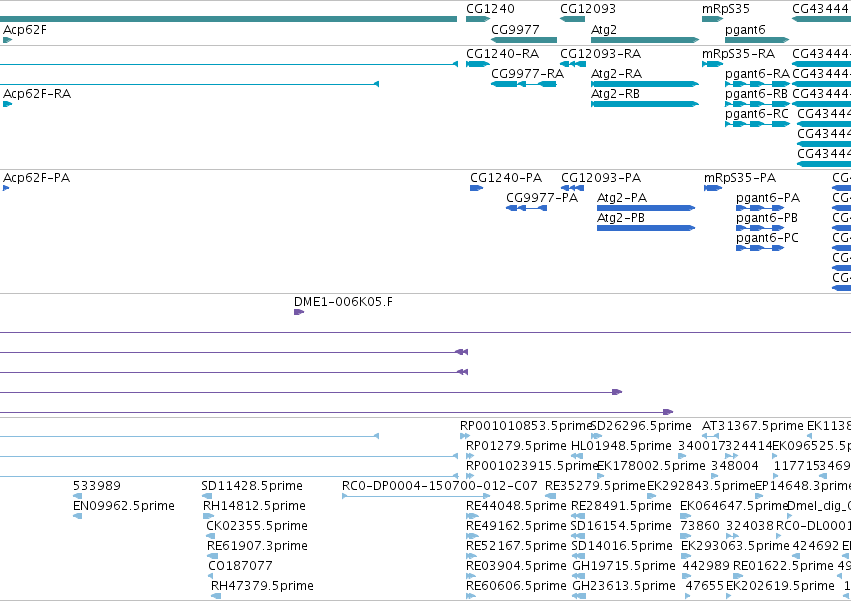This screenshot has height=601, width=851.
Task: Select the EK202619.5prime EST label
Action: [780, 586]
